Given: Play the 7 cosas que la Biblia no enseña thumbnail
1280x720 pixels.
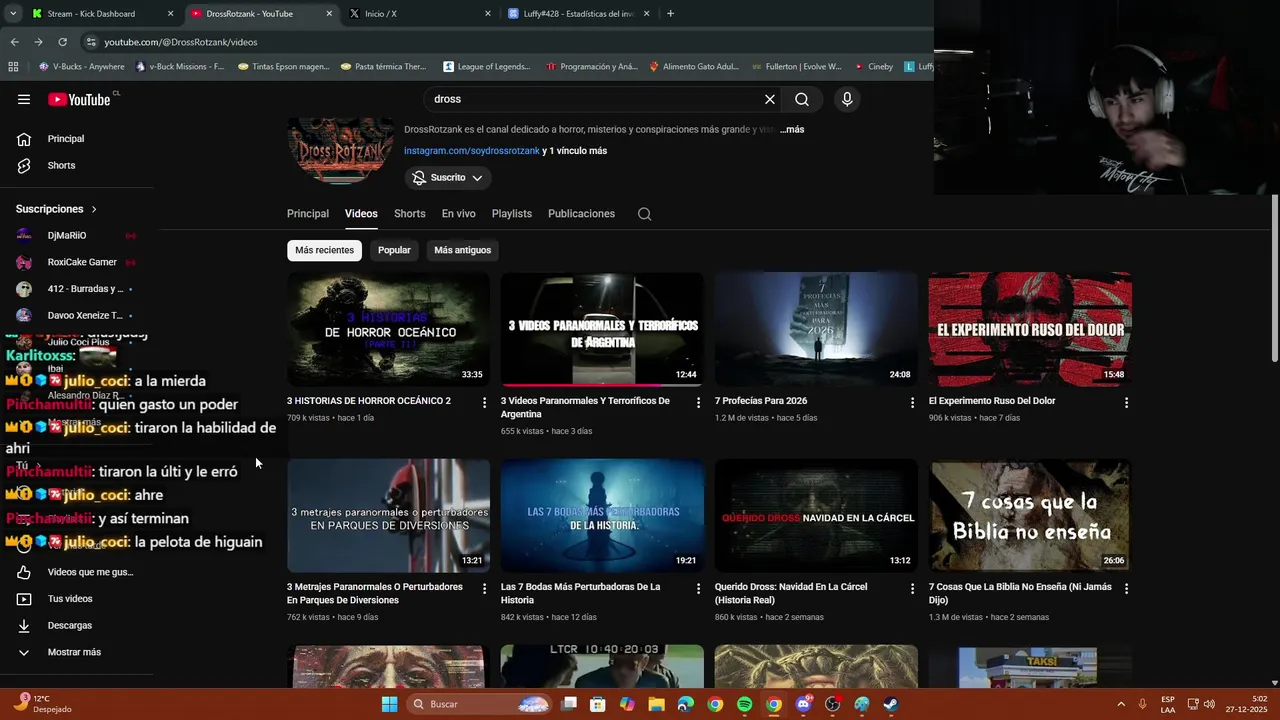Looking at the screenshot, I should pyautogui.click(x=1030, y=515).
